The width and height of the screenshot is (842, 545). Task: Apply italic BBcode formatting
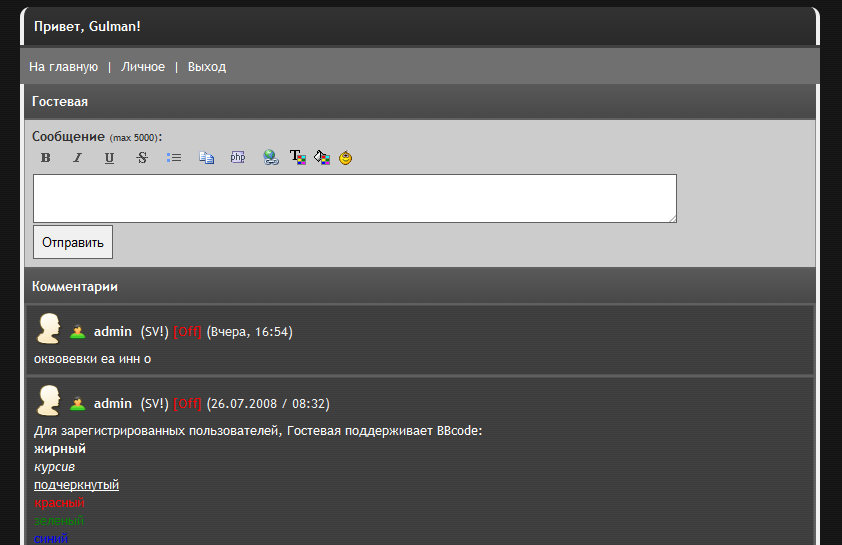(77, 157)
